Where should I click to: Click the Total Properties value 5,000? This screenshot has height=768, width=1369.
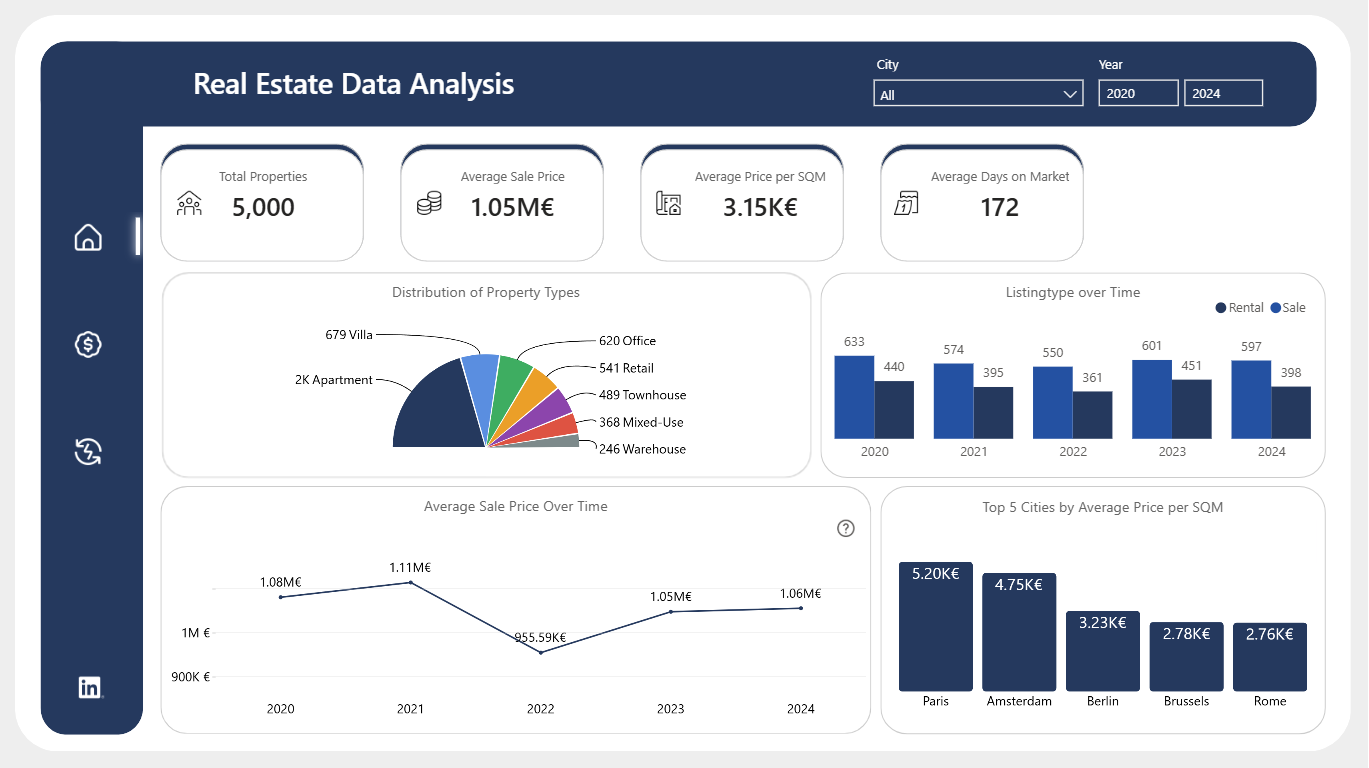(x=263, y=207)
